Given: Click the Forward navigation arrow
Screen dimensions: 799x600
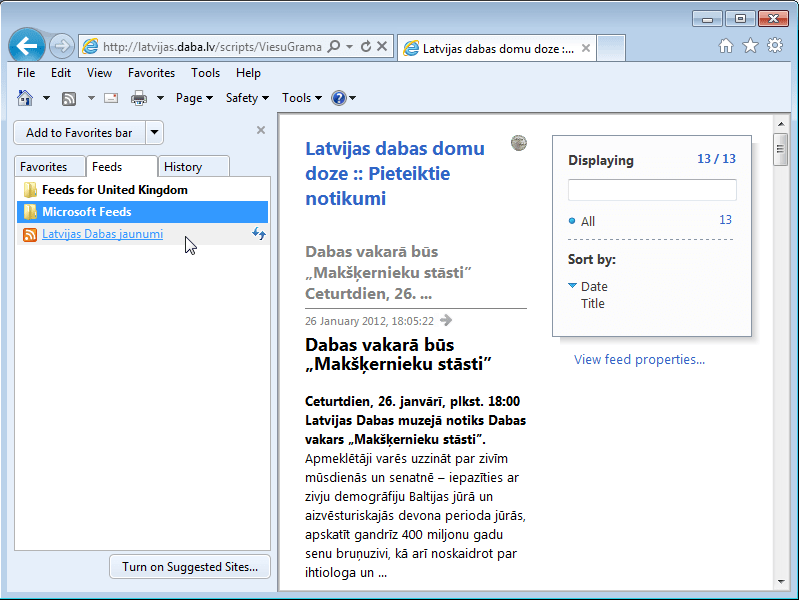Looking at the screenshot, I should pyautogui.click(x=62, y=46).
